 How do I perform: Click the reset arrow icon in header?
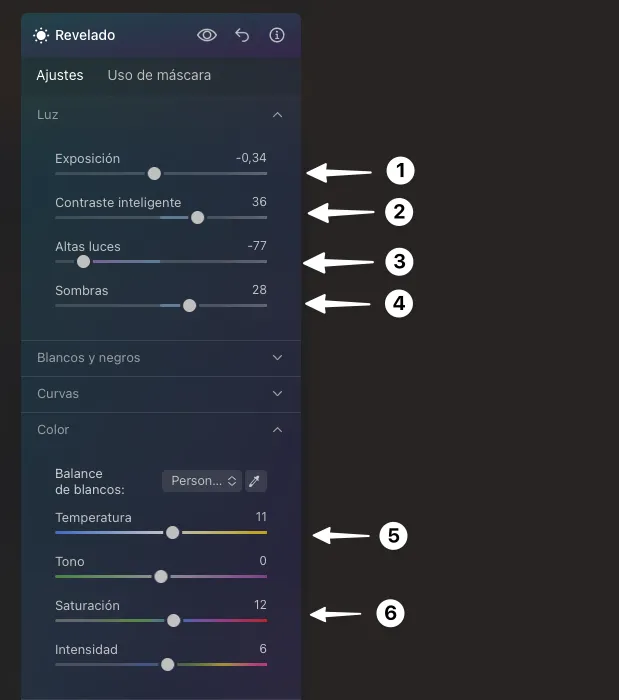pos(242,35)
